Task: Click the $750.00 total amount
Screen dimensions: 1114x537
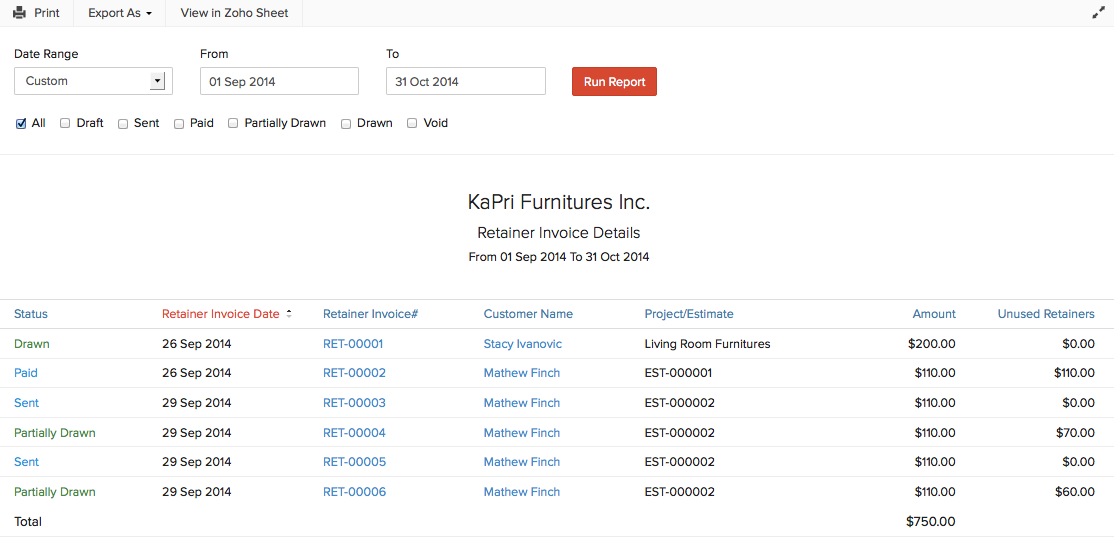Action: click(x=931, y=521)
